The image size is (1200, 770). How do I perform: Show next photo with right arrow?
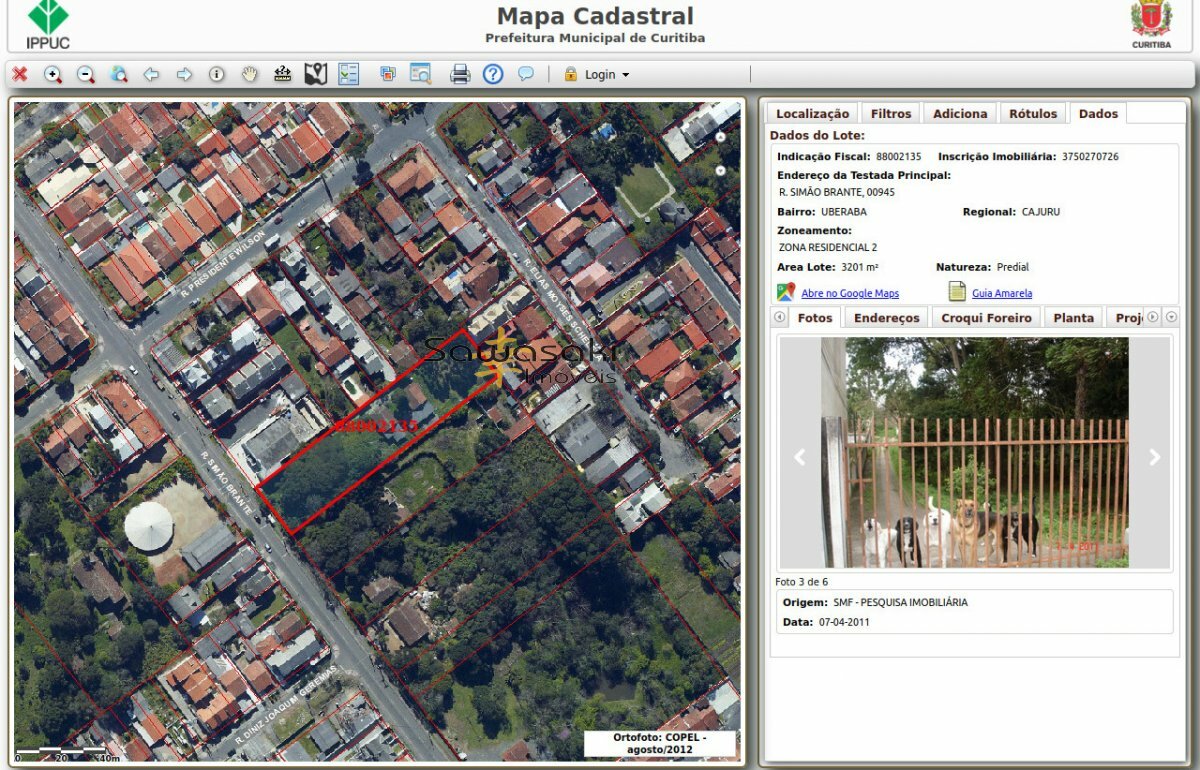pos(1154,457)
